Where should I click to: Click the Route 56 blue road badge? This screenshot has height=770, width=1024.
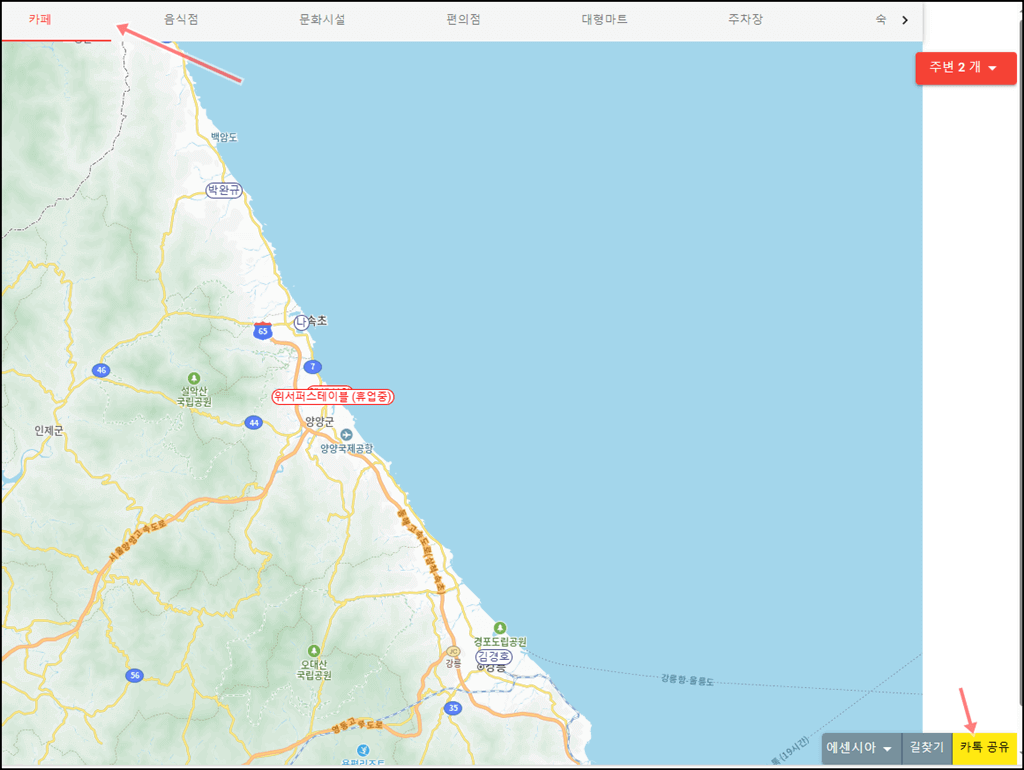click(x=135, y=674)
